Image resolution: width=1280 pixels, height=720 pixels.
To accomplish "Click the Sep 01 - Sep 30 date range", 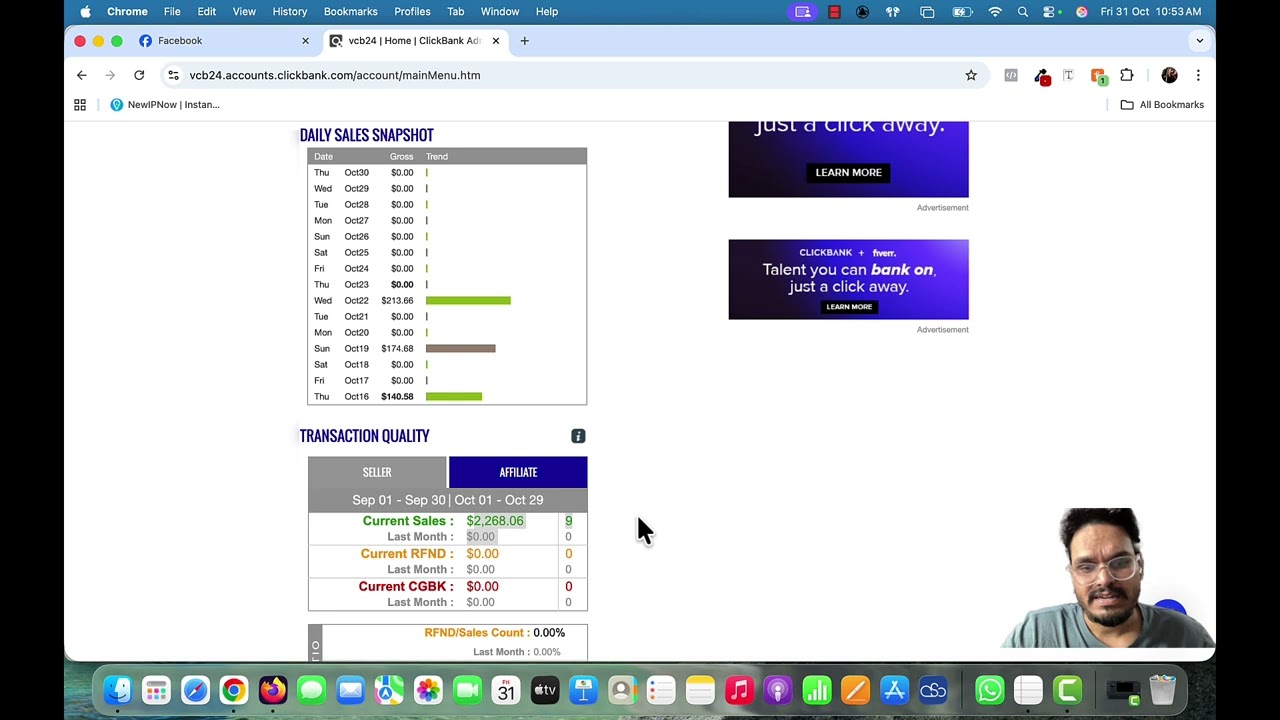I will click(x=399, y=500).
